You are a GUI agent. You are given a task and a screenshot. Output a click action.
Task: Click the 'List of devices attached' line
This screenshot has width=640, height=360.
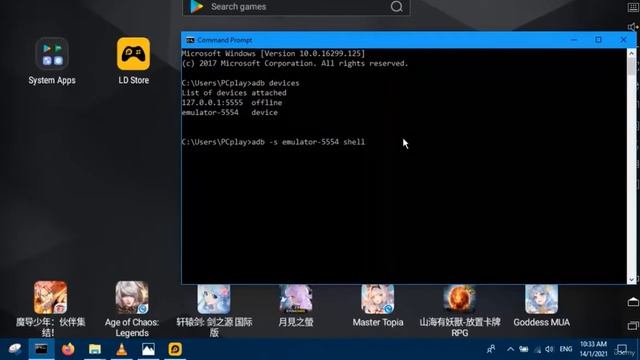(234, 93)
